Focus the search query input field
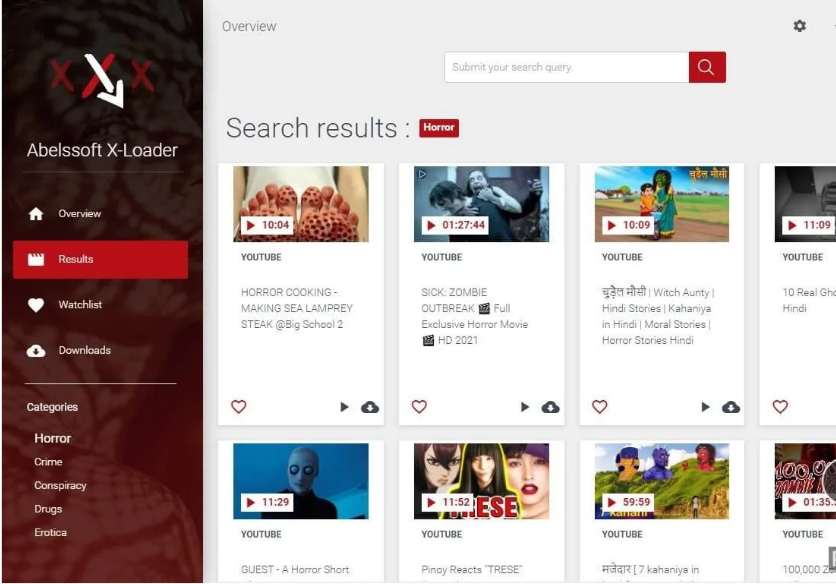 [567, 67]
